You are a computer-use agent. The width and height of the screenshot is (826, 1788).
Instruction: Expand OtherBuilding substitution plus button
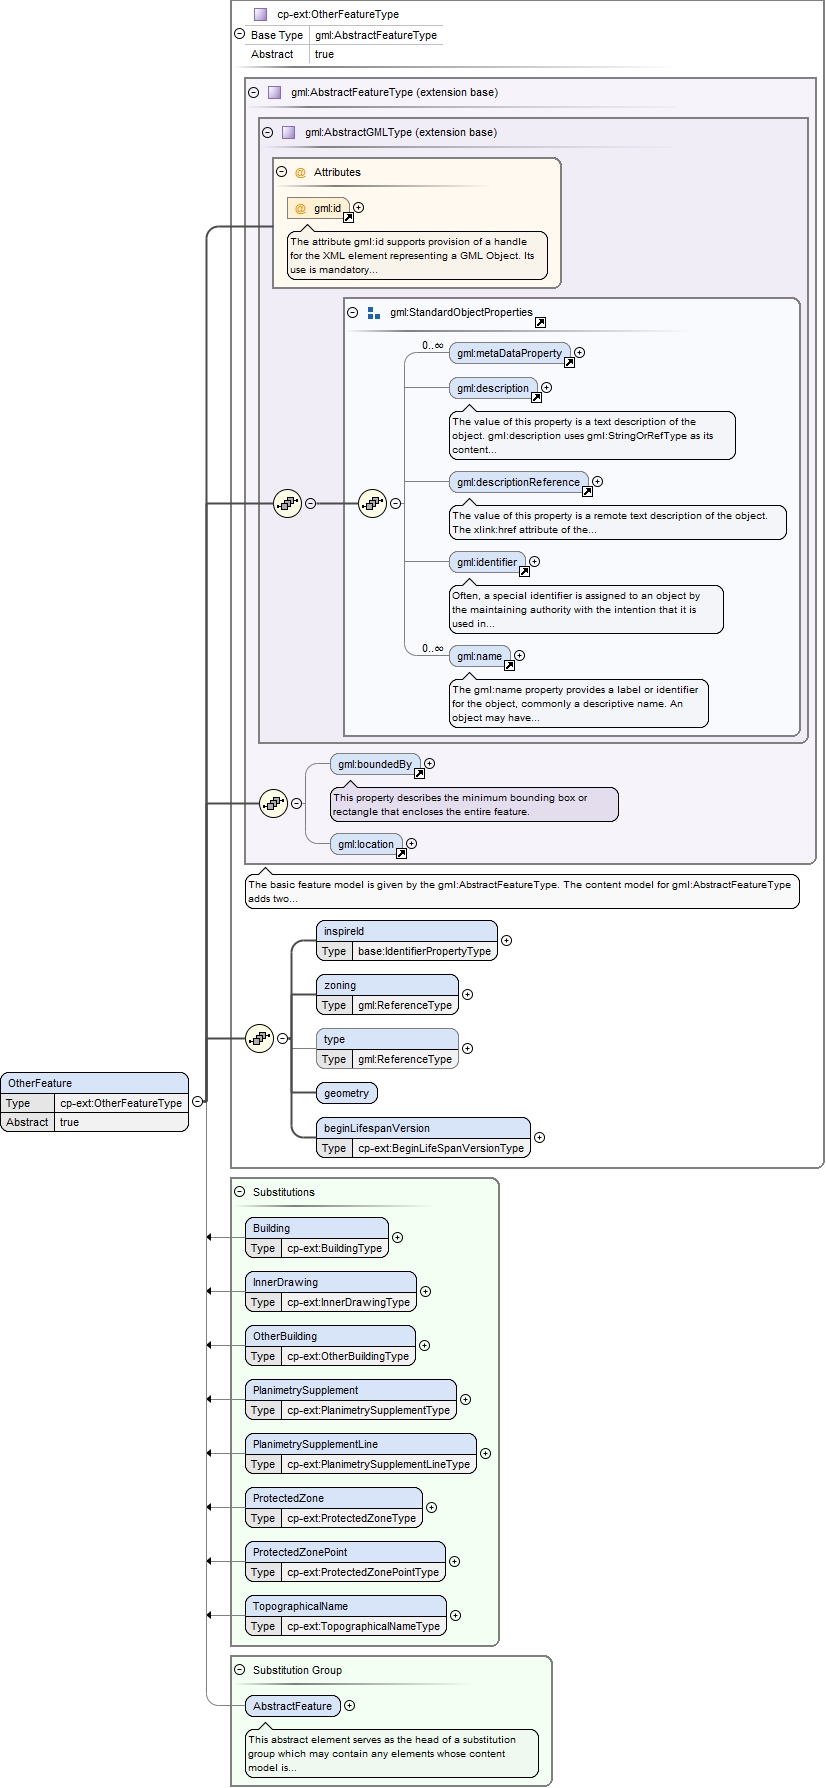(x=425, y=1346)
